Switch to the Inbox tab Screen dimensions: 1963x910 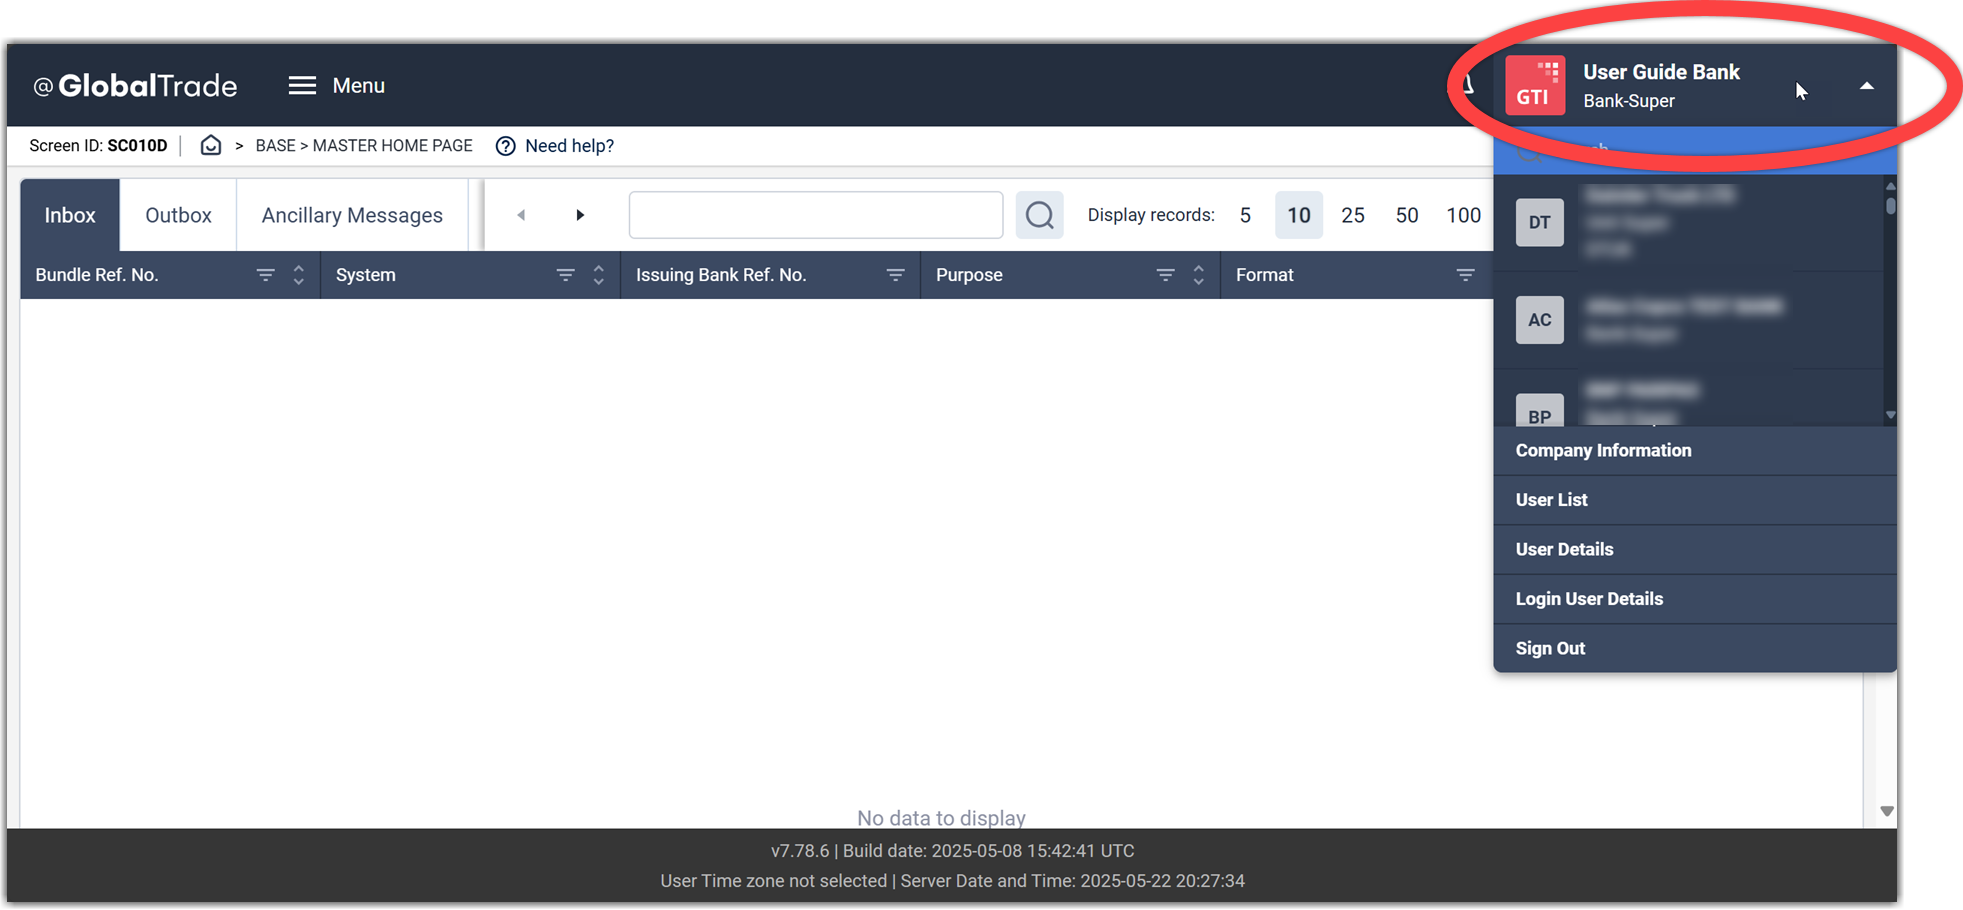point(70,215)
